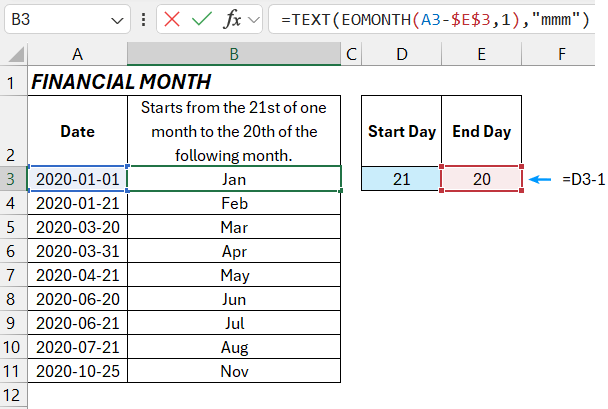The height and width of the screenshot is (409, 608).
Task: Select the End Day value cell 20
Action: (x=481, y=180)
